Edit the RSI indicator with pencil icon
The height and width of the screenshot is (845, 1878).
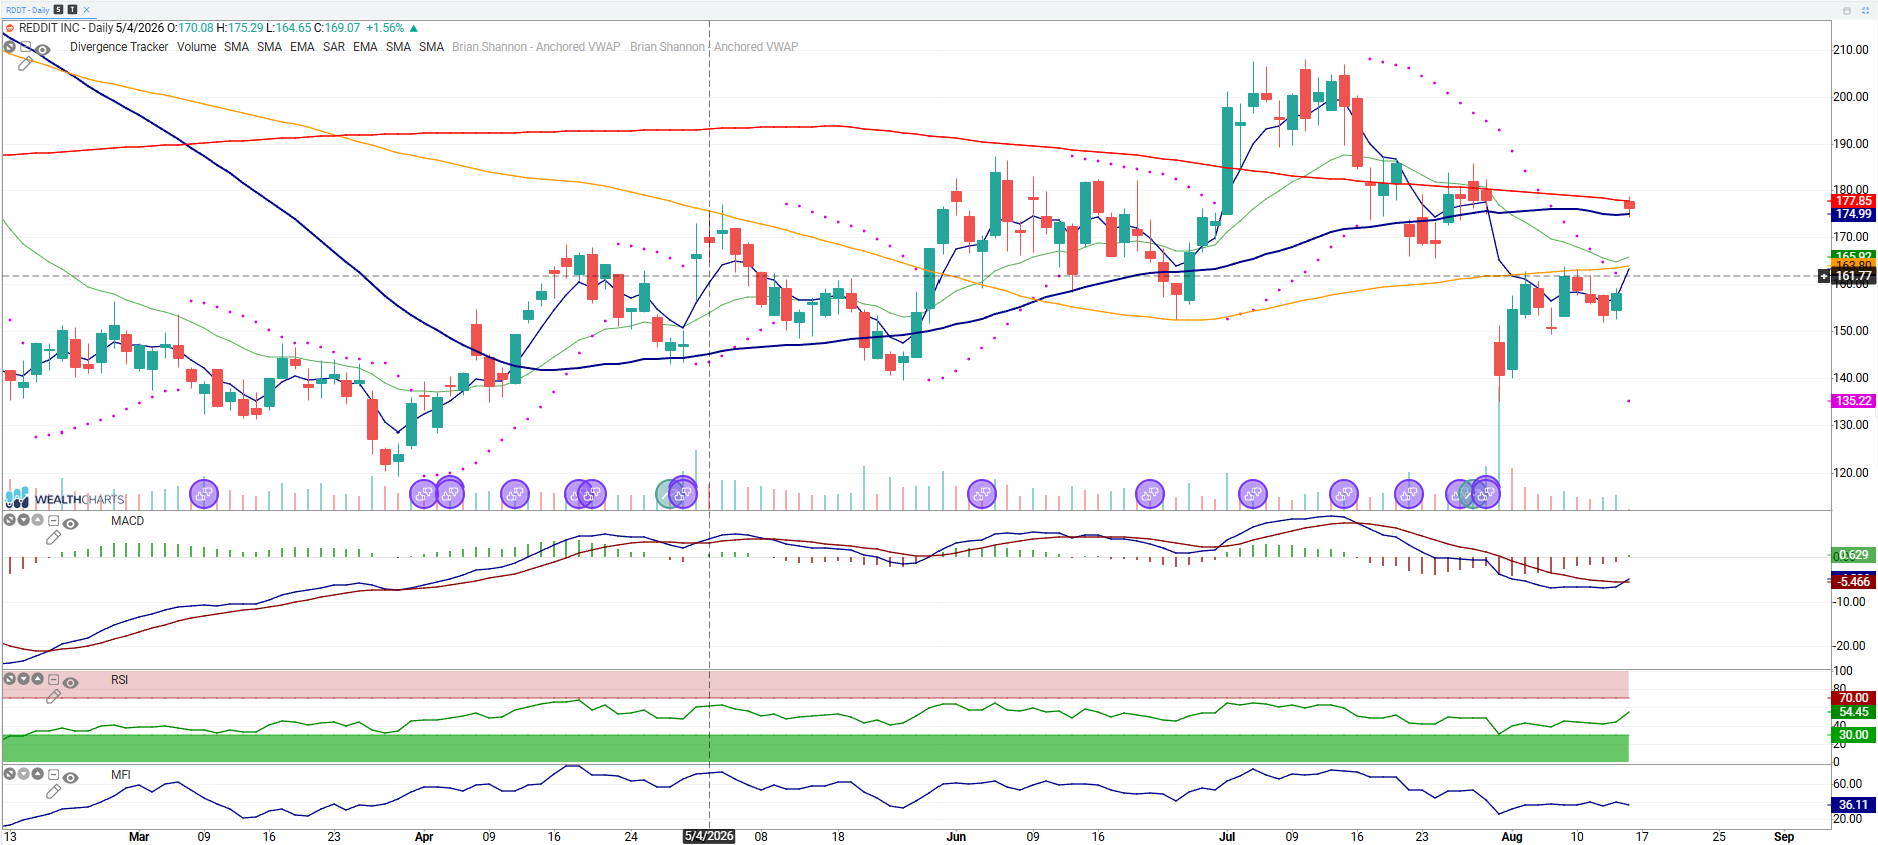point(54,697)
